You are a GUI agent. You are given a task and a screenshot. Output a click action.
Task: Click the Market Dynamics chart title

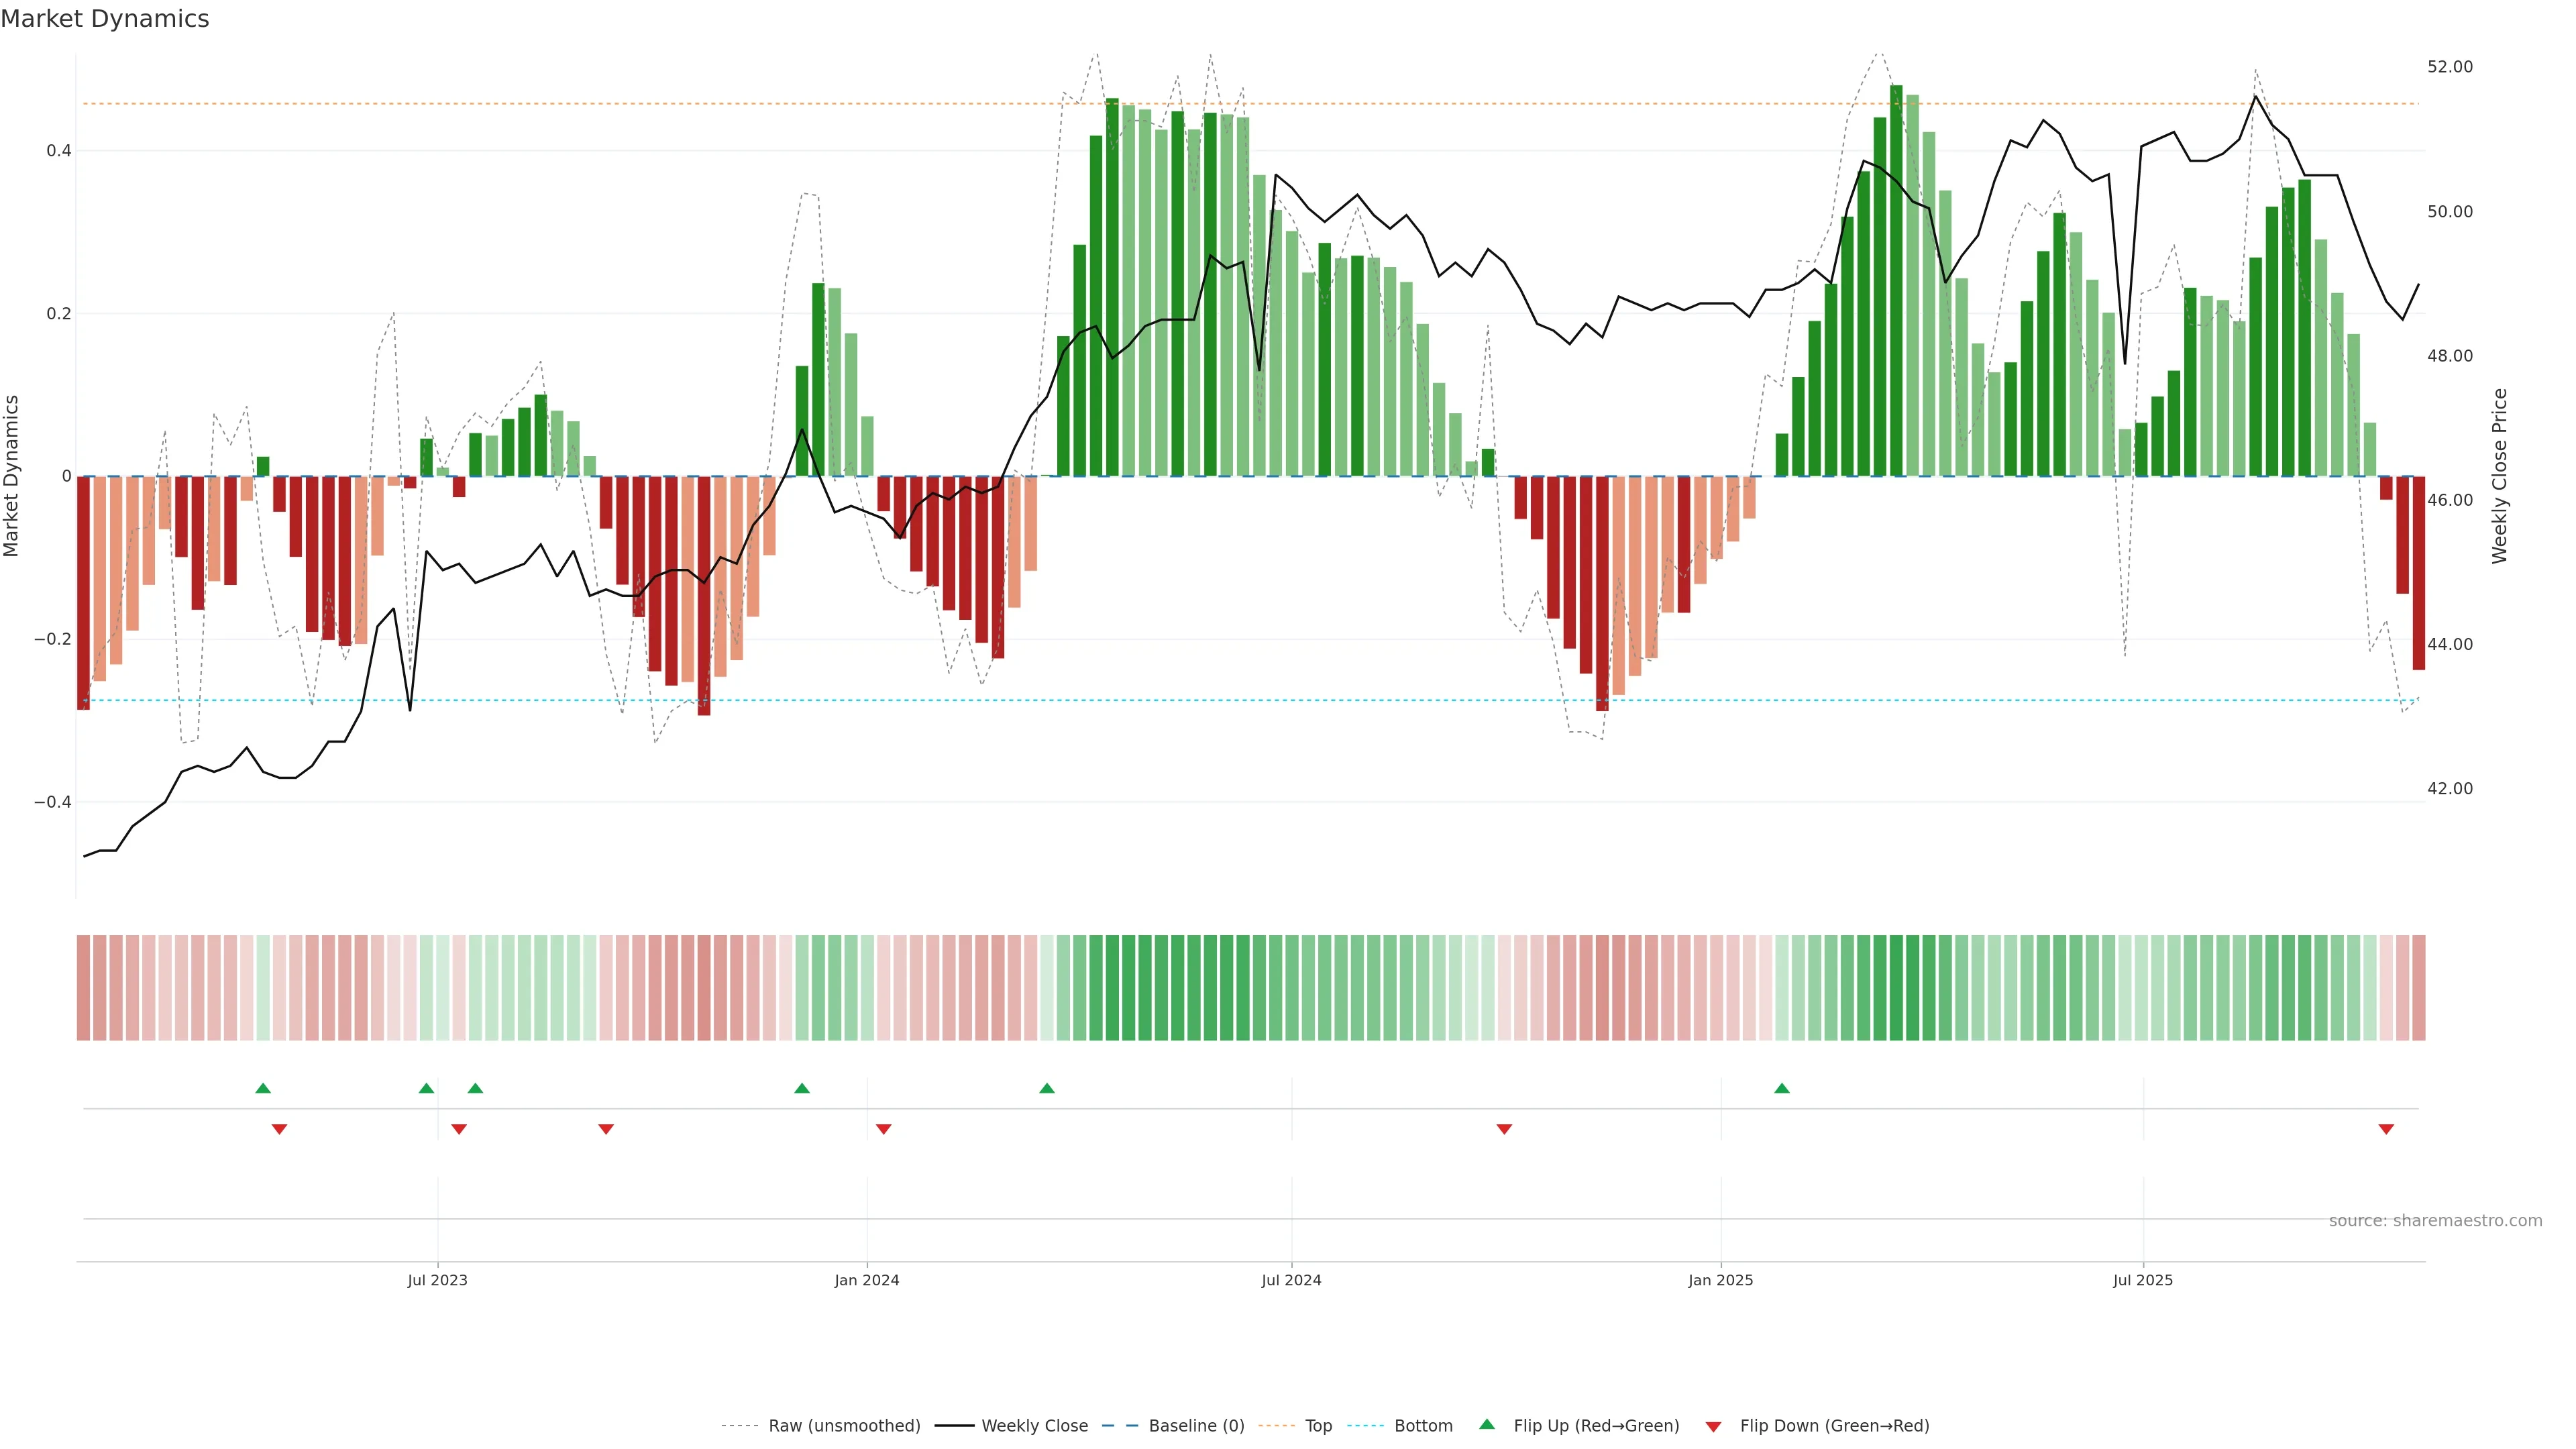pyautogui.click(x=105, y=19)
